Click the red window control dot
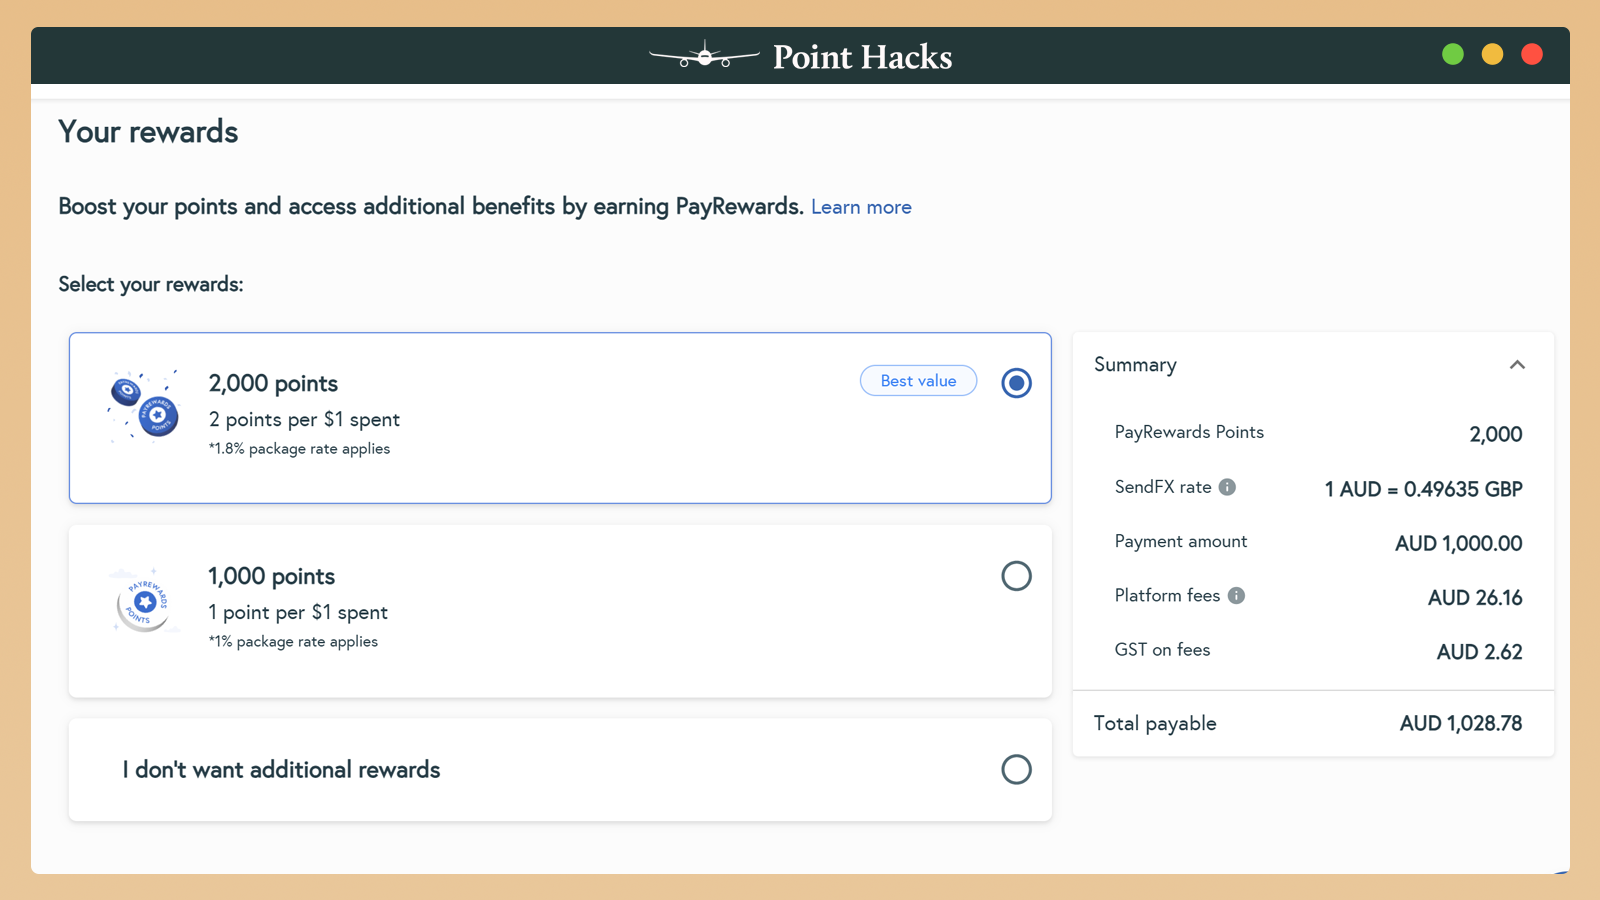 point(1531,55)
